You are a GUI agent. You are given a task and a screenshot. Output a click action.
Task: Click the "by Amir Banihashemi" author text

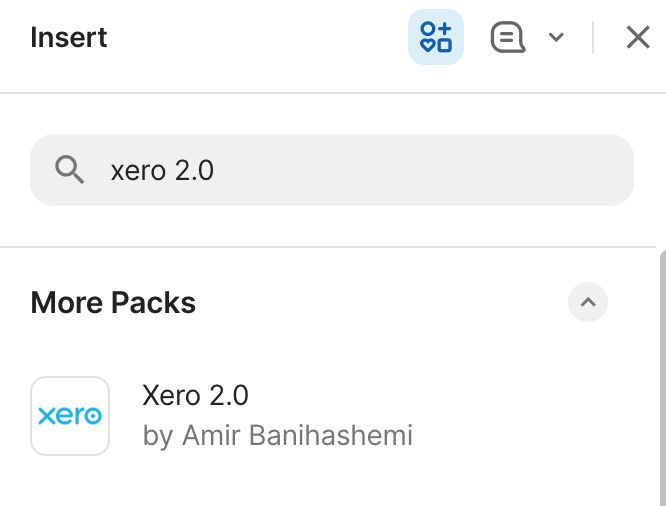(x=278, y=436)
